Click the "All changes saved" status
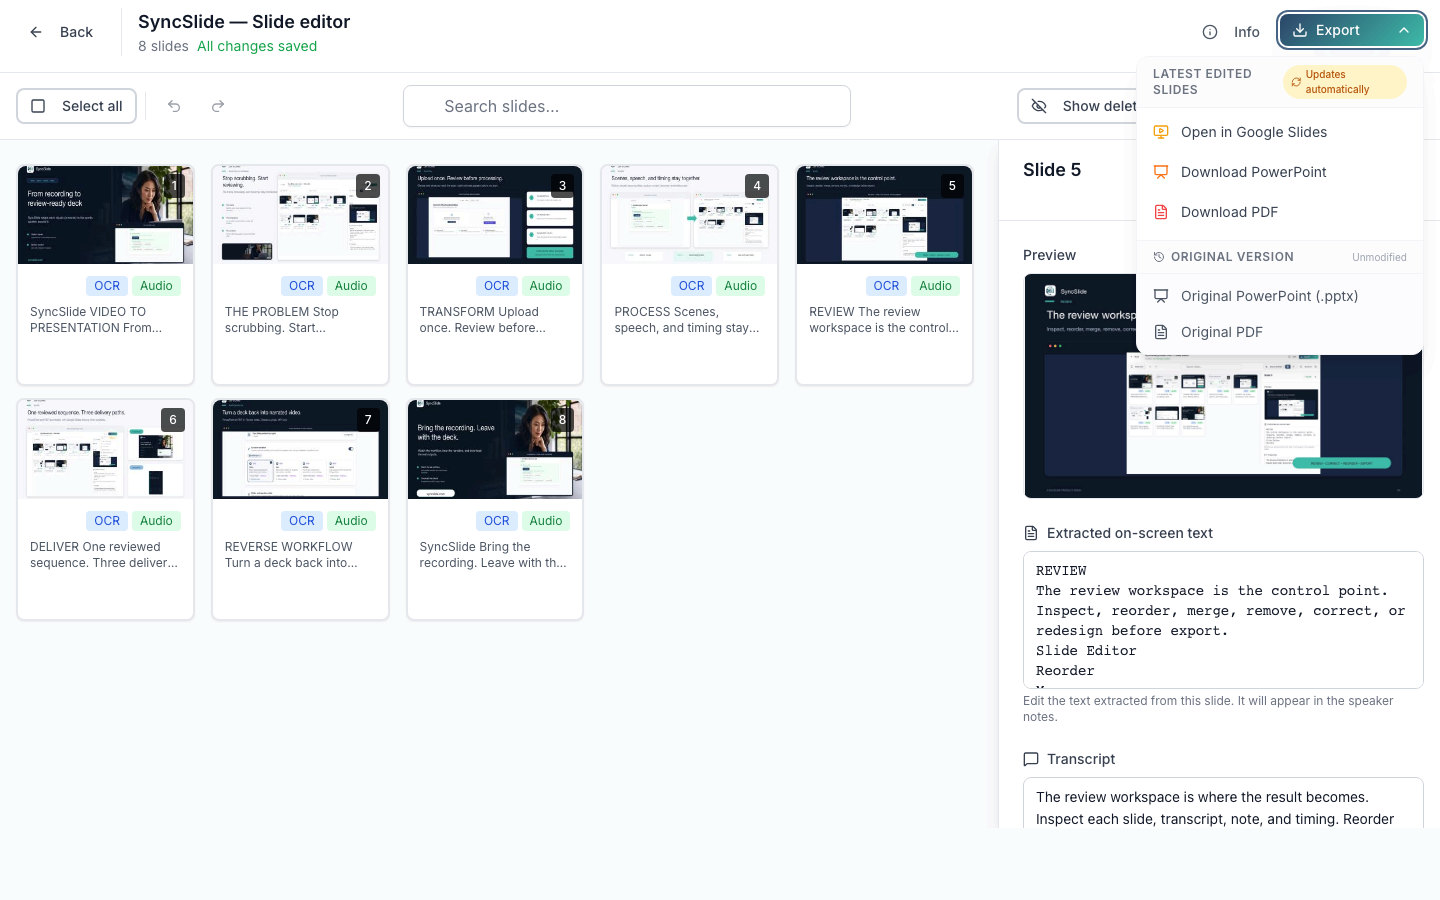This screenshot has width=1440, height=900. pyautogui.click(x=257, y=46)
